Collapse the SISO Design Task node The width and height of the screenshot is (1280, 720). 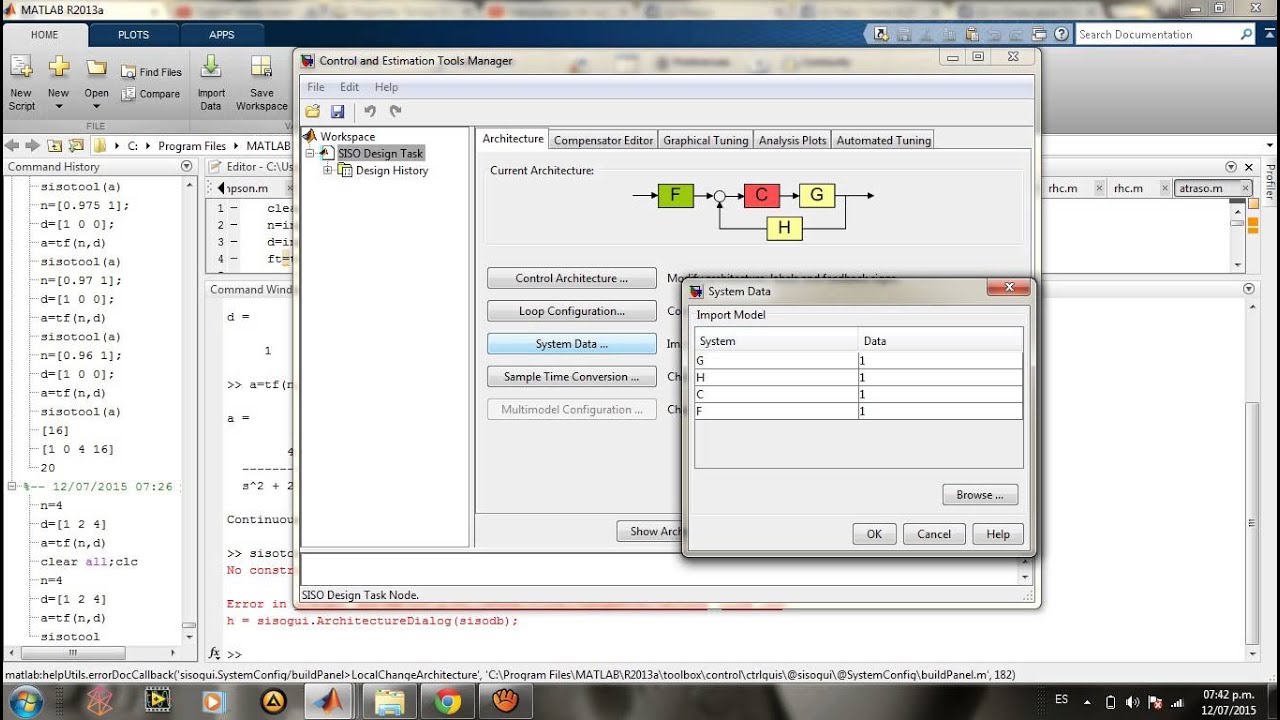click(x=310, y=153)
